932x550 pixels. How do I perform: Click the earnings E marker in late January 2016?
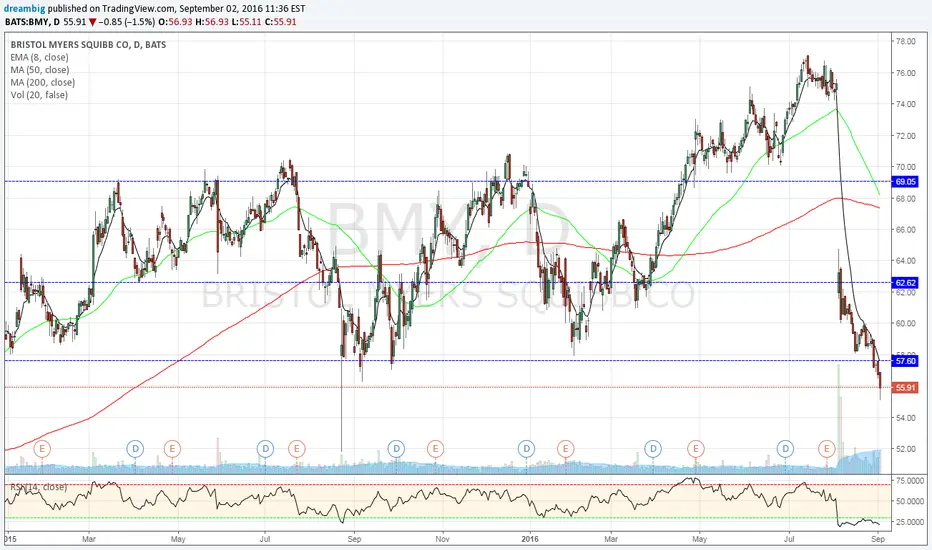[565, 448]
